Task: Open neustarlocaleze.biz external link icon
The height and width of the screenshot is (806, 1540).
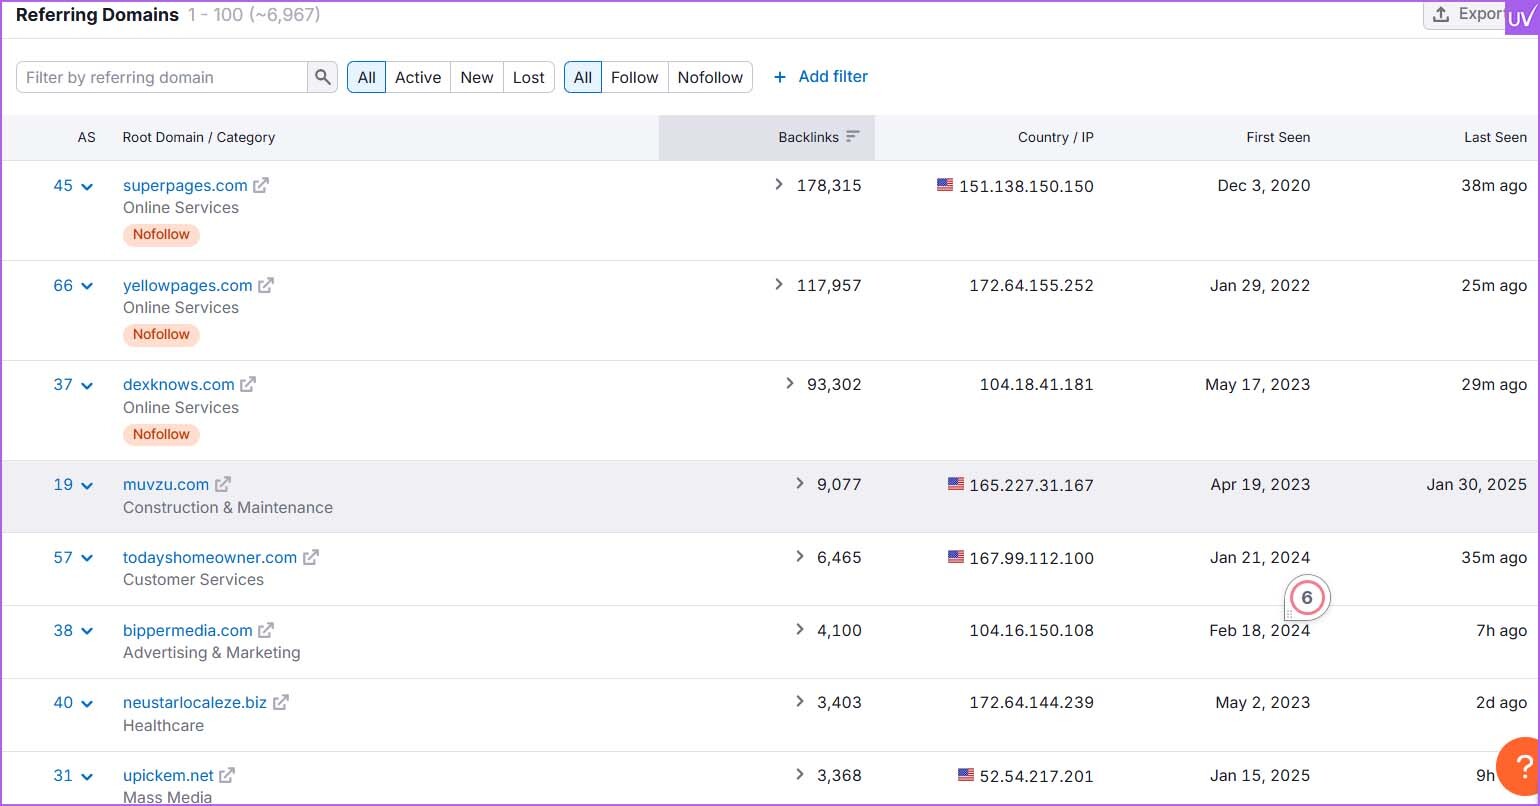Action: point(281,702)
